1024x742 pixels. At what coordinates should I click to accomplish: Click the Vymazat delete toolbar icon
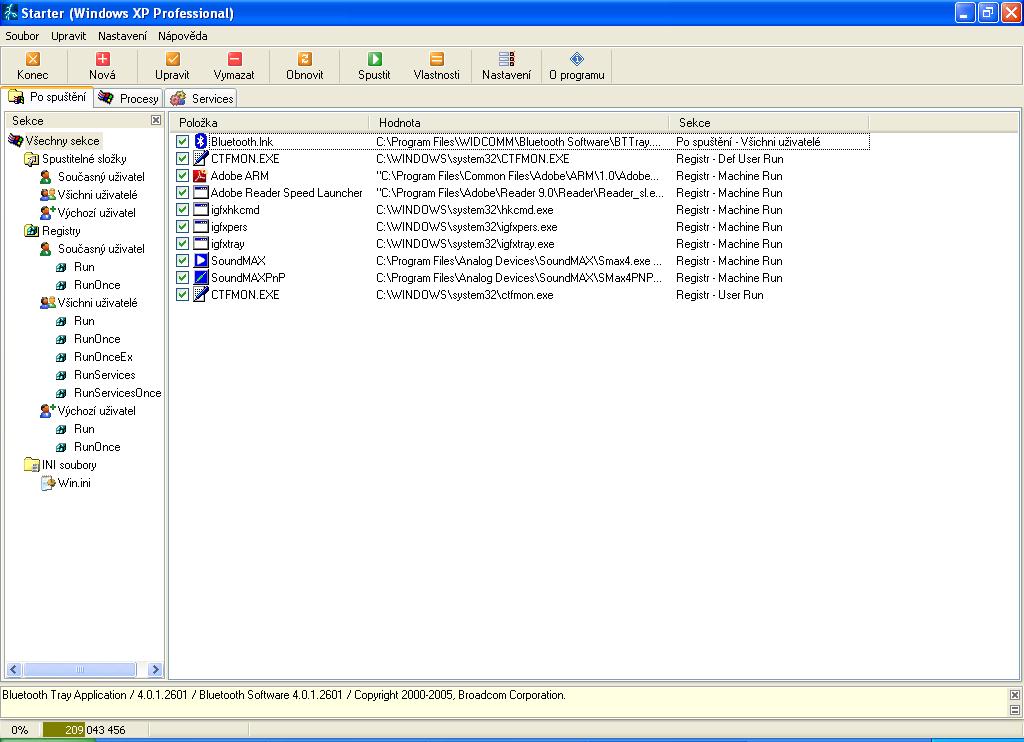click(234, 59)
